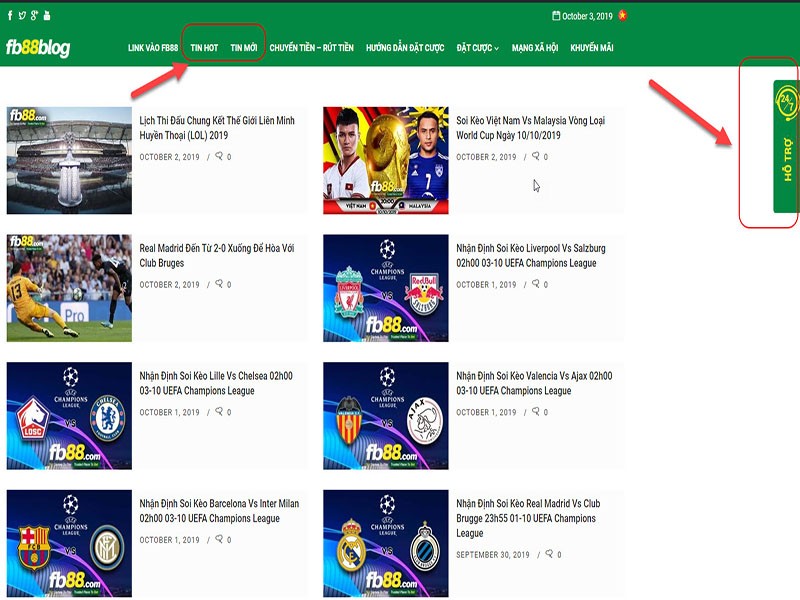Click comment icon under Lille Vs Chelsea post
800x600 pixels.
point(219,411)
